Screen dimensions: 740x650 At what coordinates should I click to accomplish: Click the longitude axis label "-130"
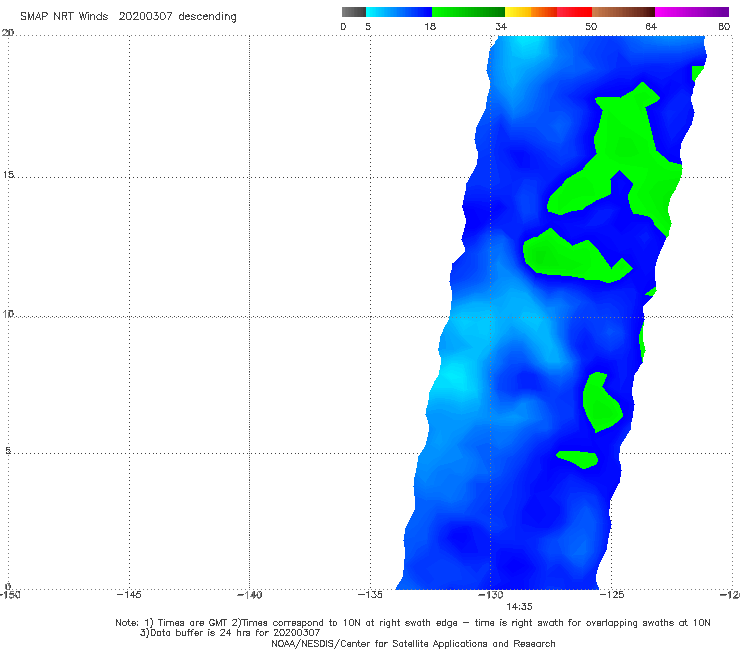pos(491,595)
